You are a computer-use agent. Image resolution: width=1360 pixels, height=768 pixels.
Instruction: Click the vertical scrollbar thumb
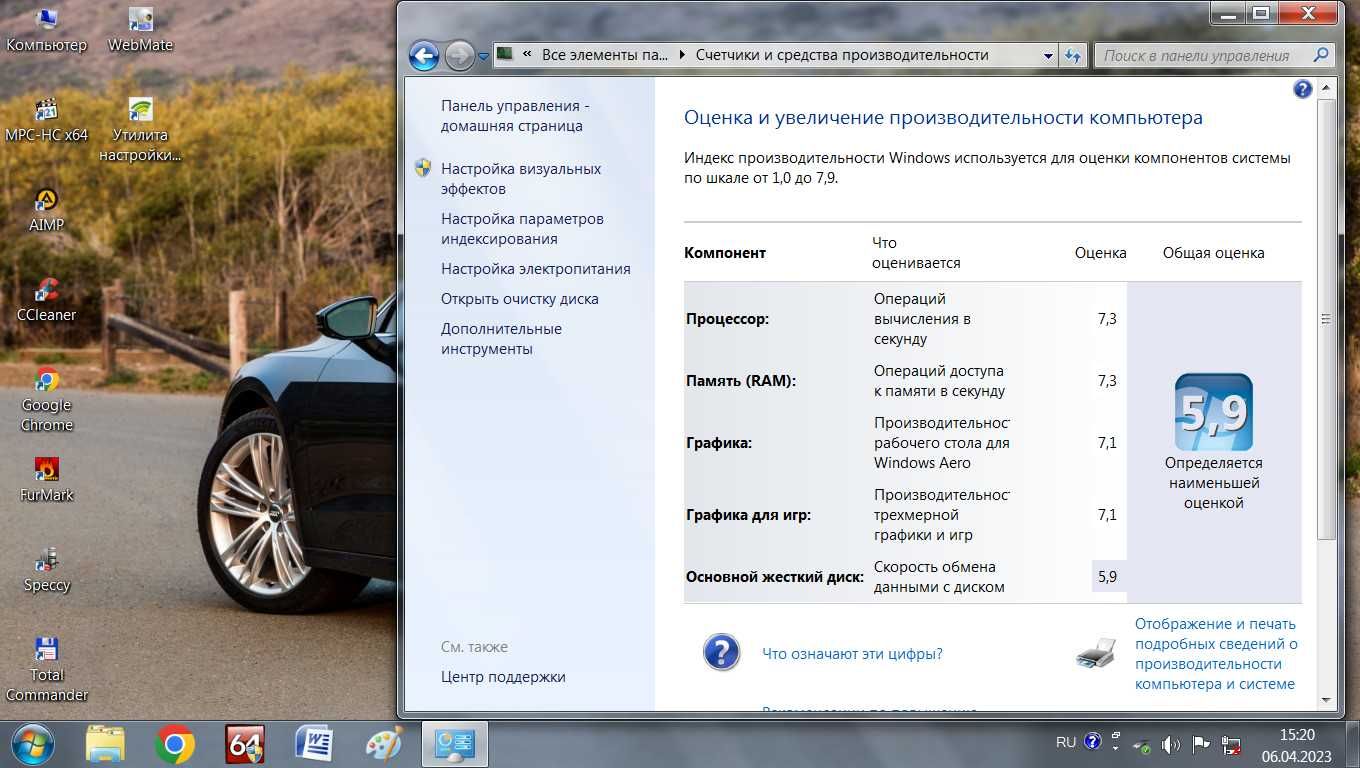pyautogui.click(x=1327, y=319)
